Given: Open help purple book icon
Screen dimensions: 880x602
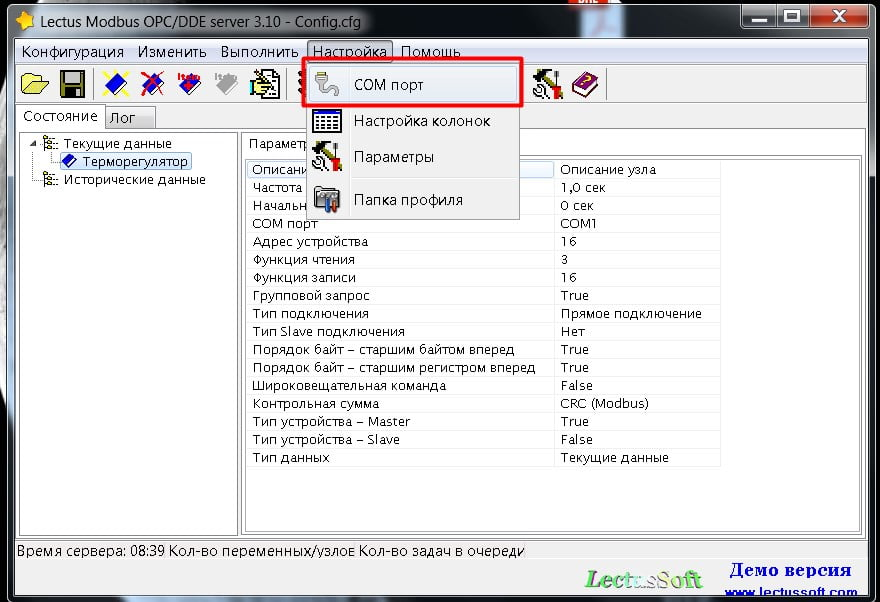Looking at the screenshot, I should 585,84.
